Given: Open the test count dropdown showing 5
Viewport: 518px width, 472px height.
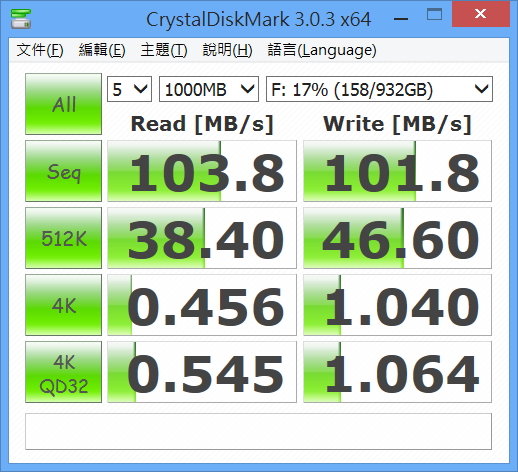Looking at the screenshot, I should (x=129, y=89).
